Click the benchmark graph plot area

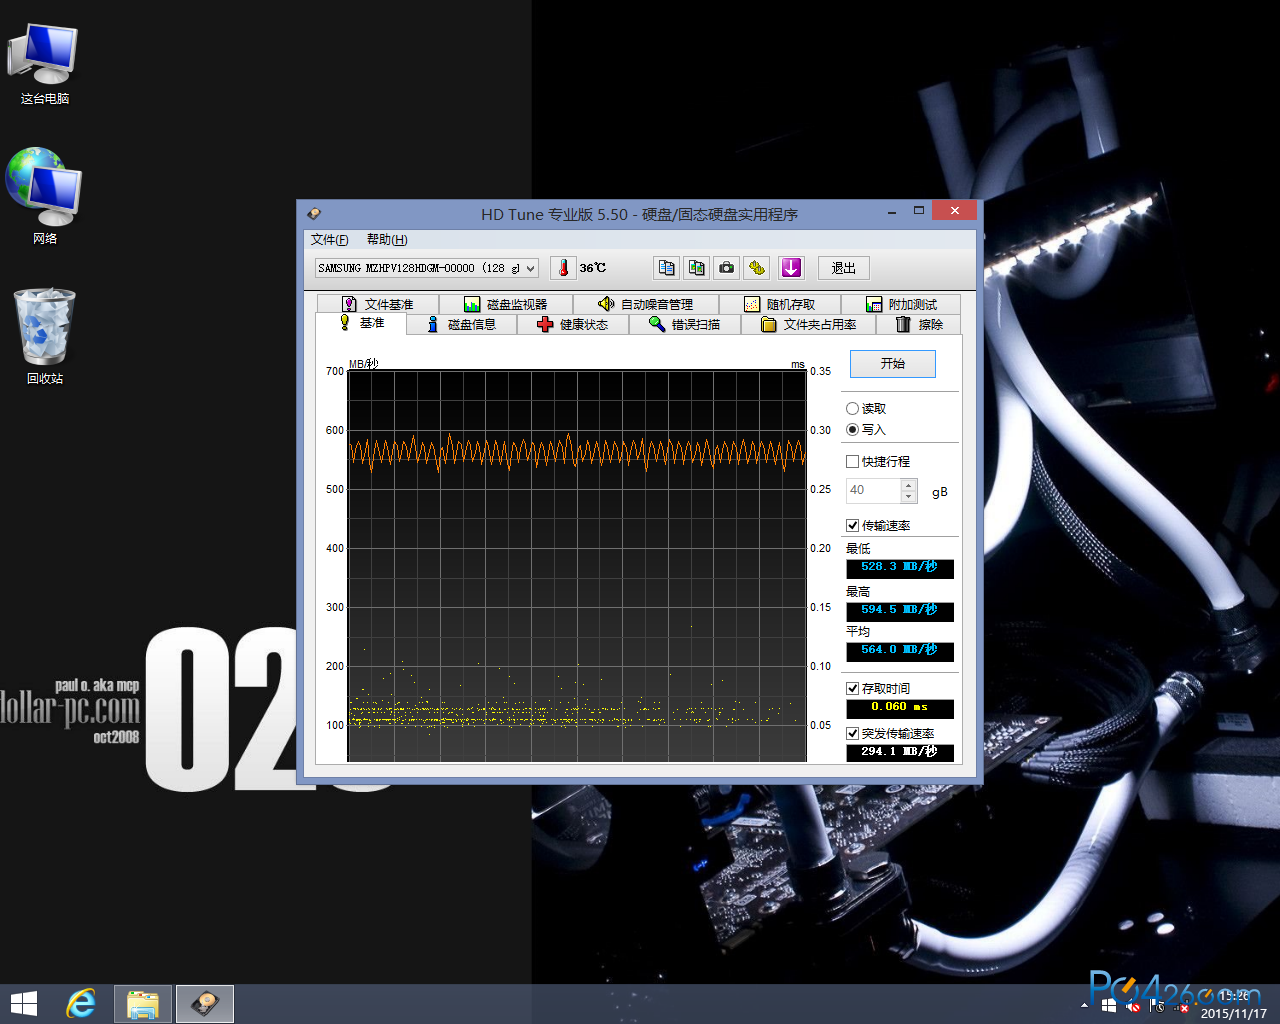click(577, 566)
